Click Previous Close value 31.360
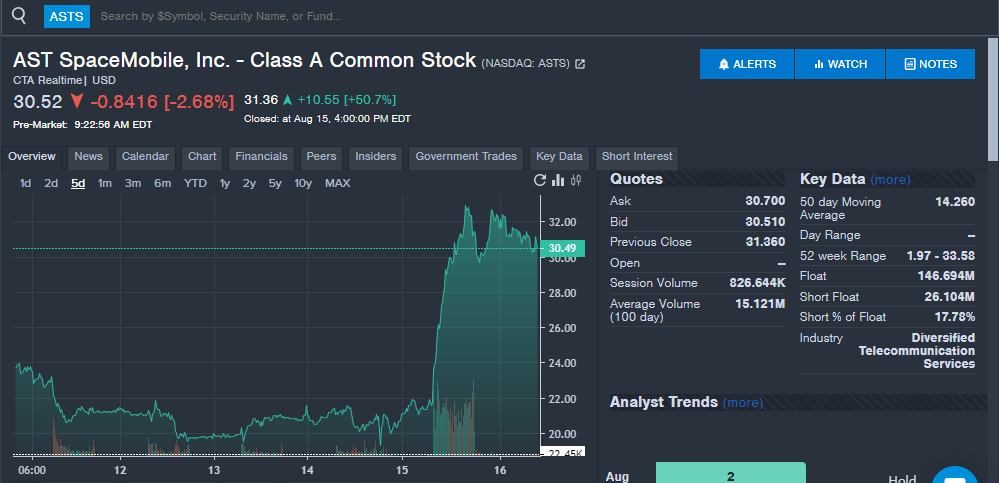 [x=765, y=242]
